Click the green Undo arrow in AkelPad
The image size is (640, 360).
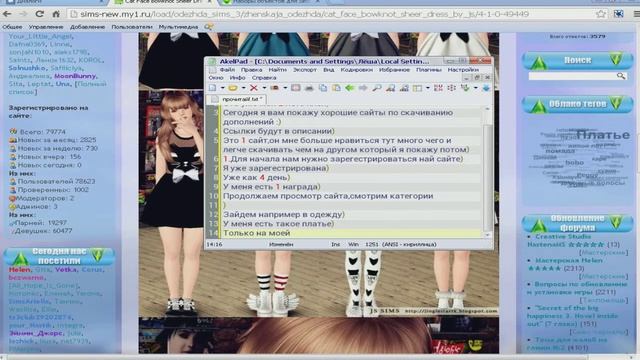pos(350,88)
